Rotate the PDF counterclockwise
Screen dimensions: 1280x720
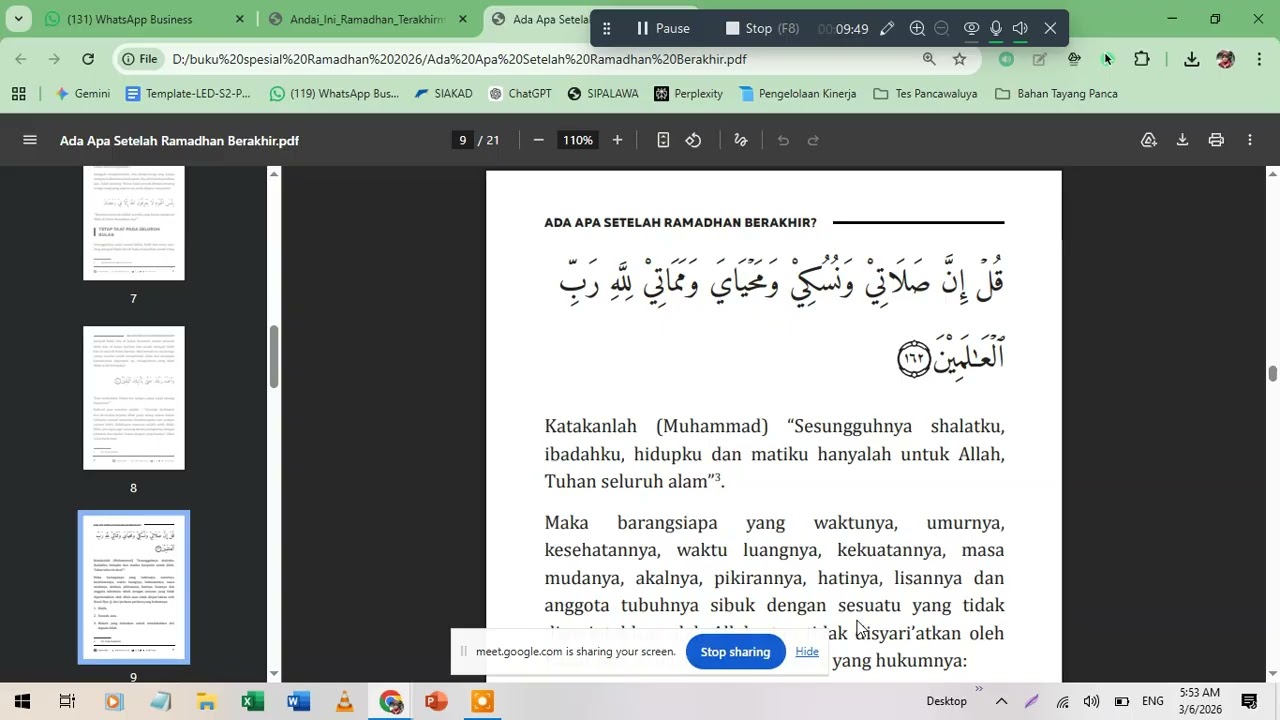[693, 140]
